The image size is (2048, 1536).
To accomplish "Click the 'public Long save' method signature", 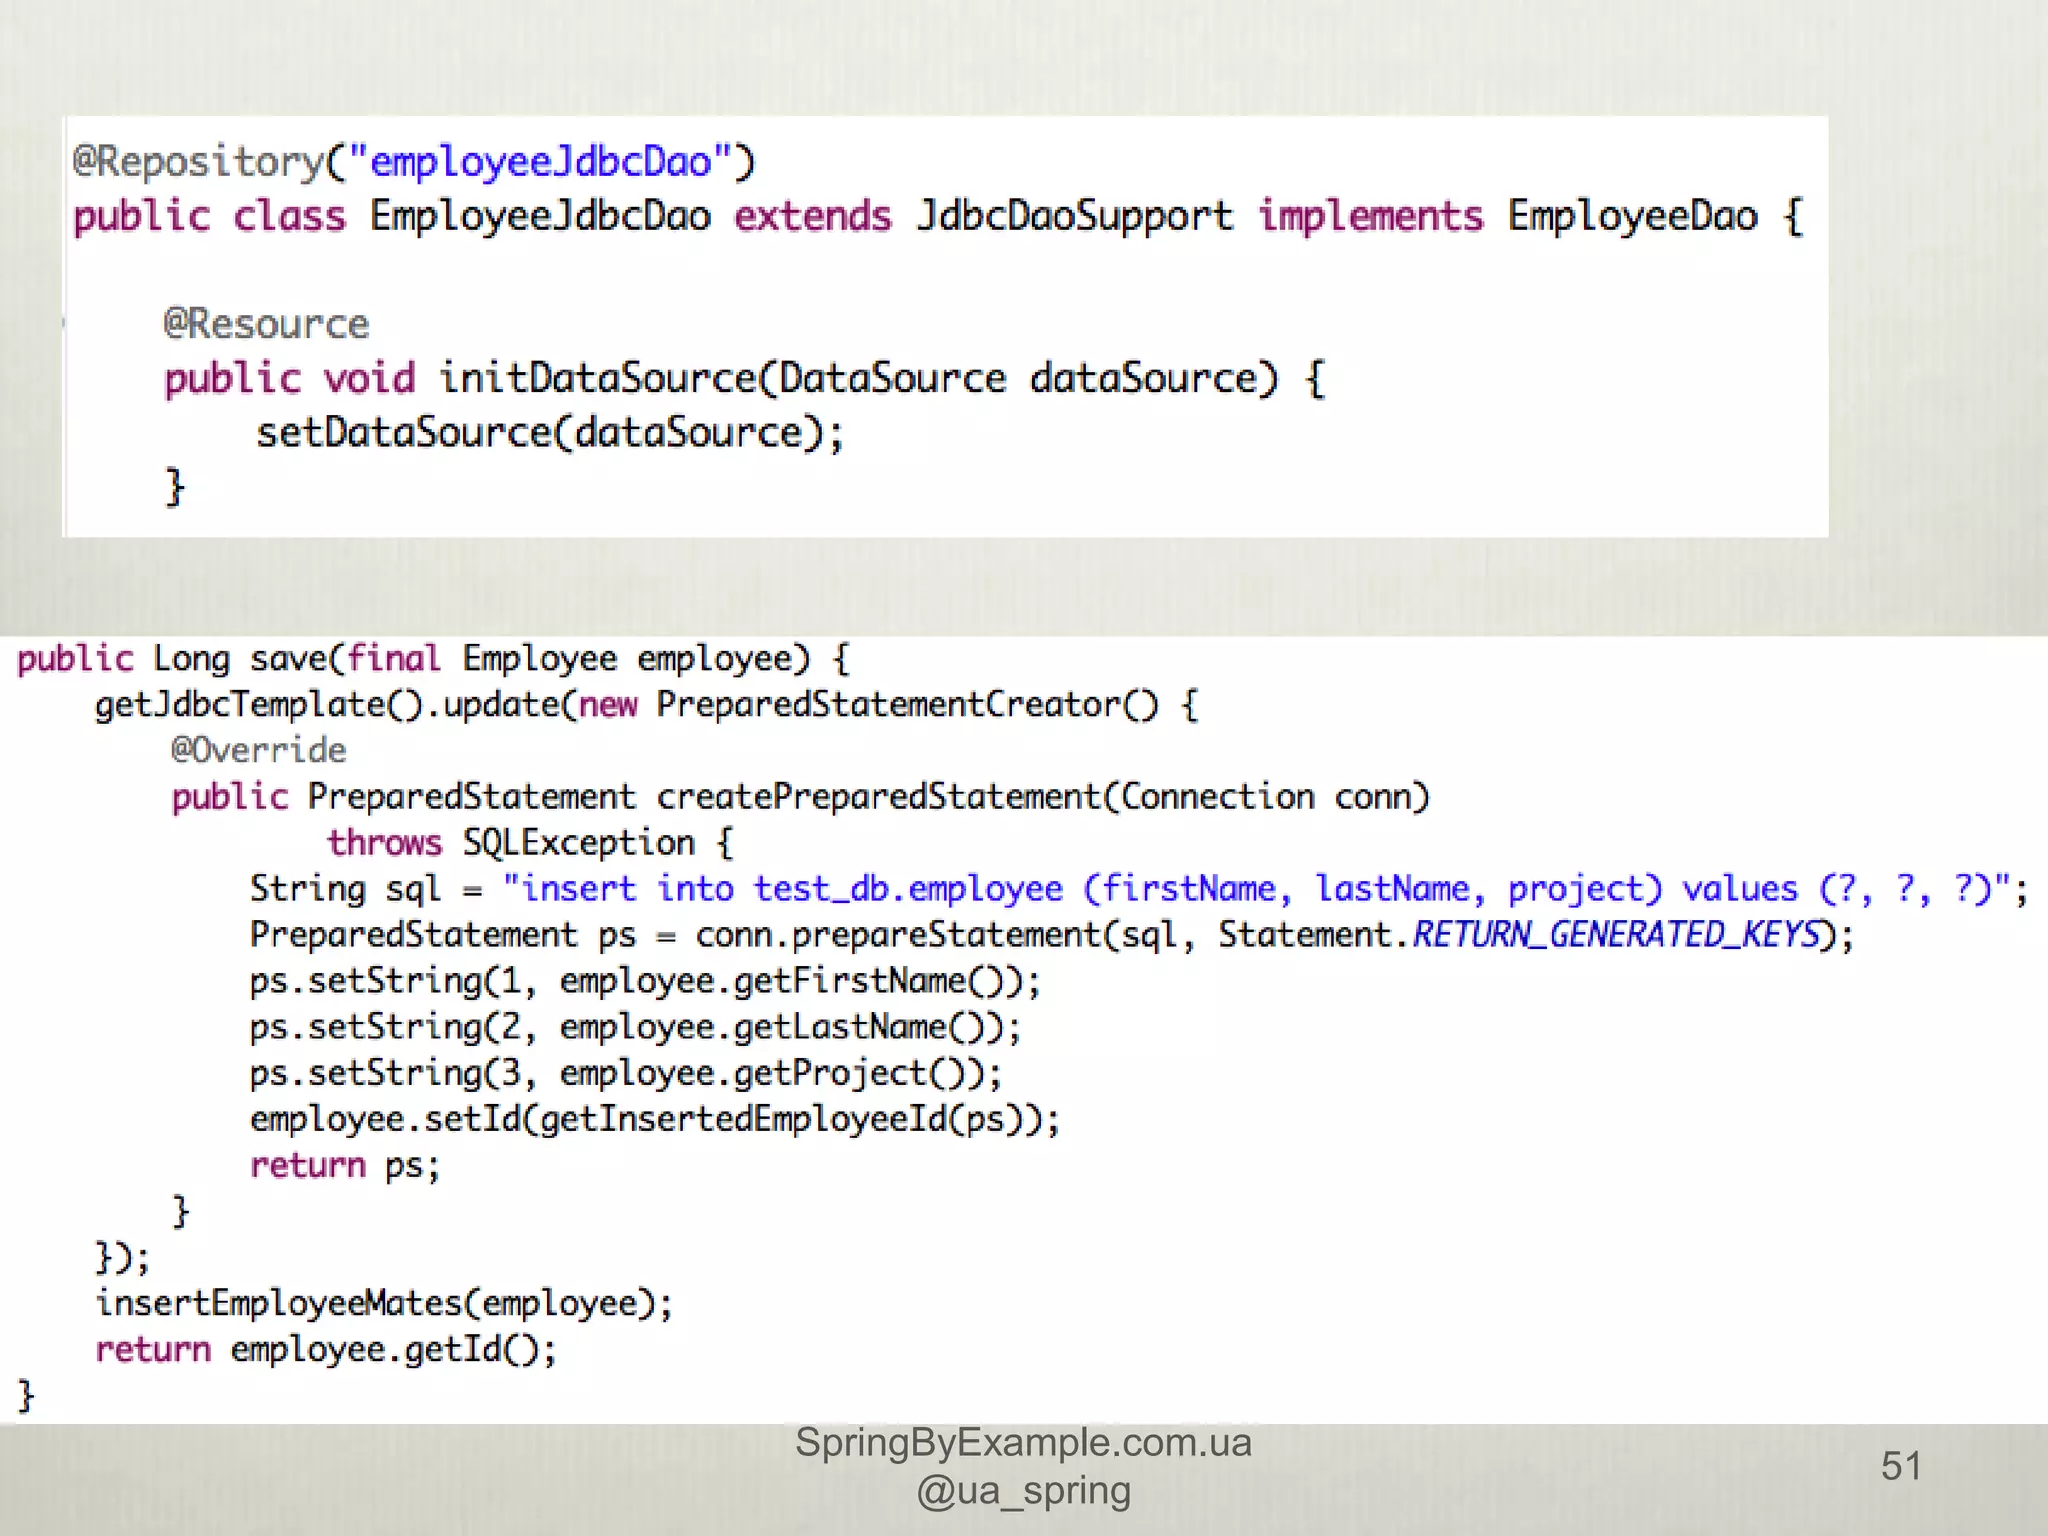I will (433, 659).
